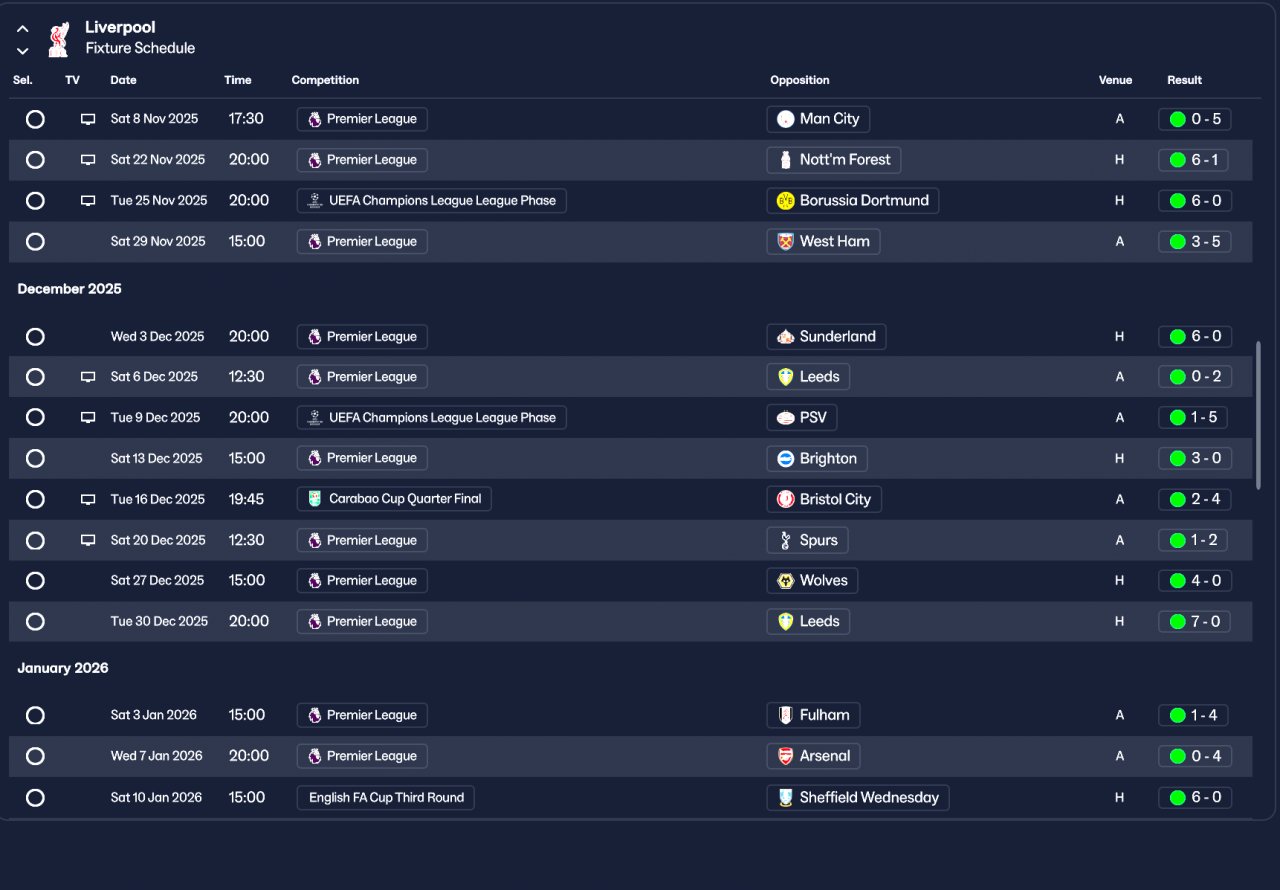
Task: Select the Bristol City club badge
Action: (x=785, y=499)
